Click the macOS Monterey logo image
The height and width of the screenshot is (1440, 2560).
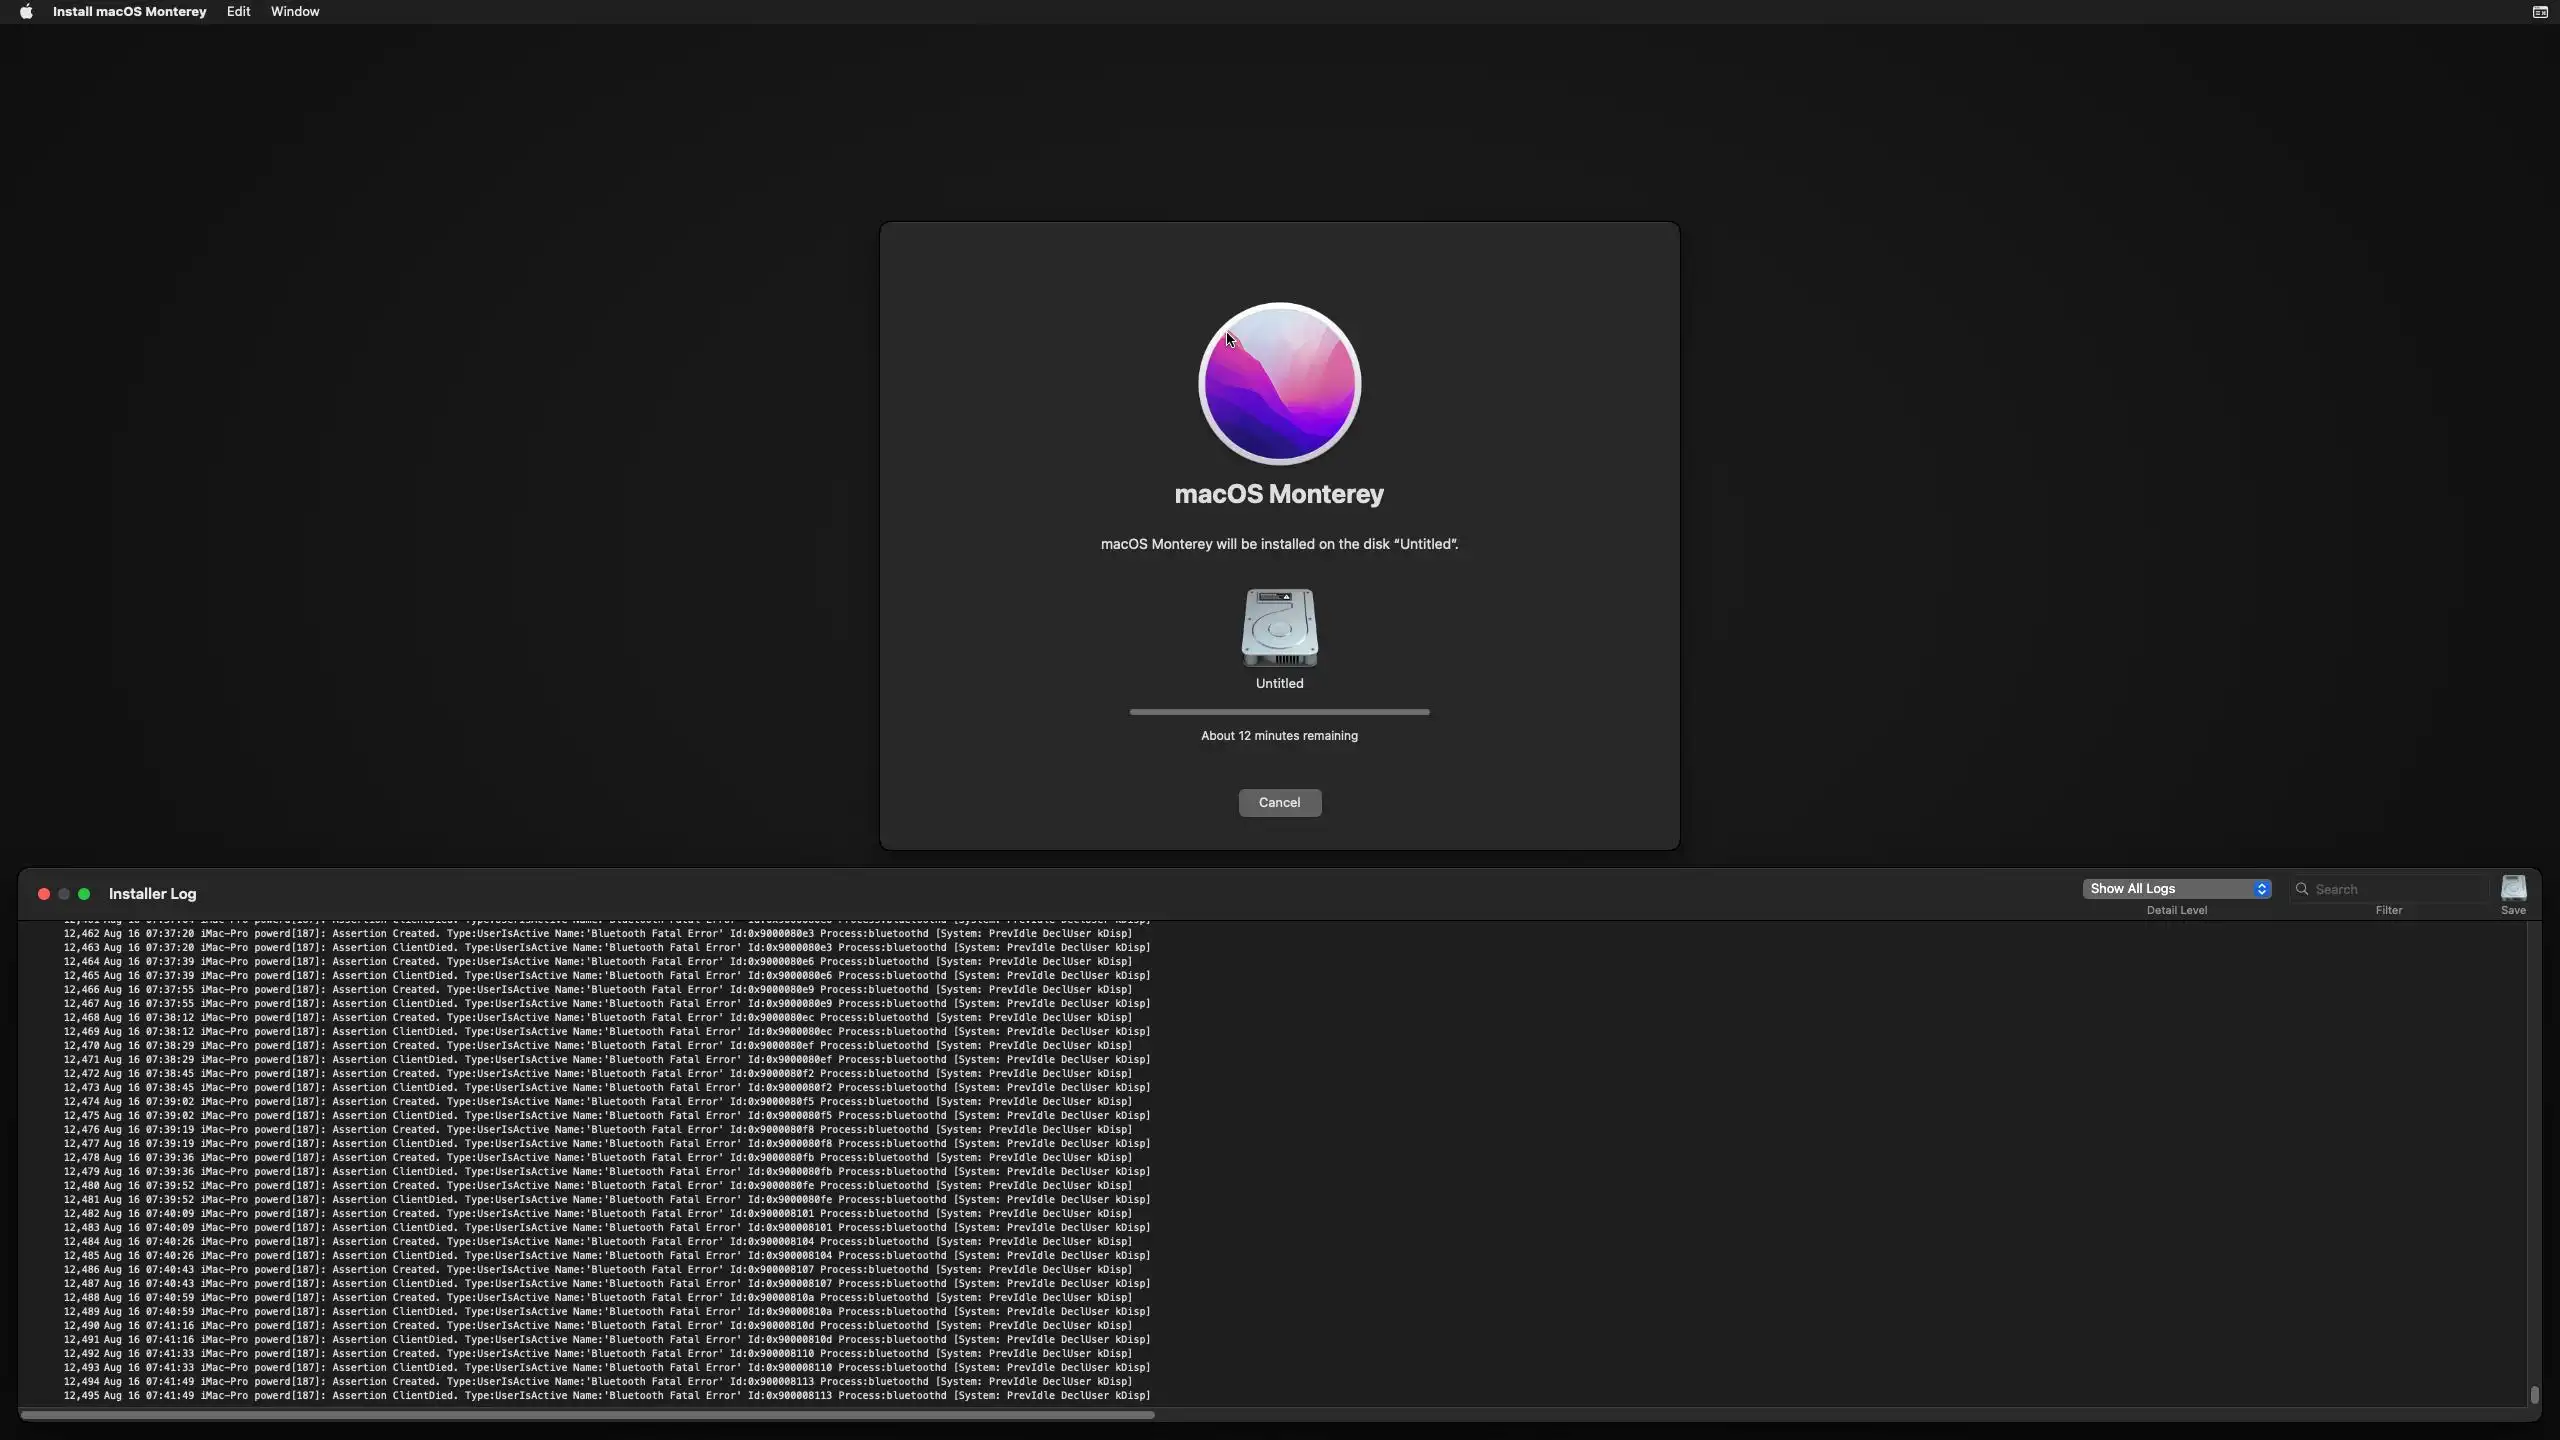point(1279,384)
